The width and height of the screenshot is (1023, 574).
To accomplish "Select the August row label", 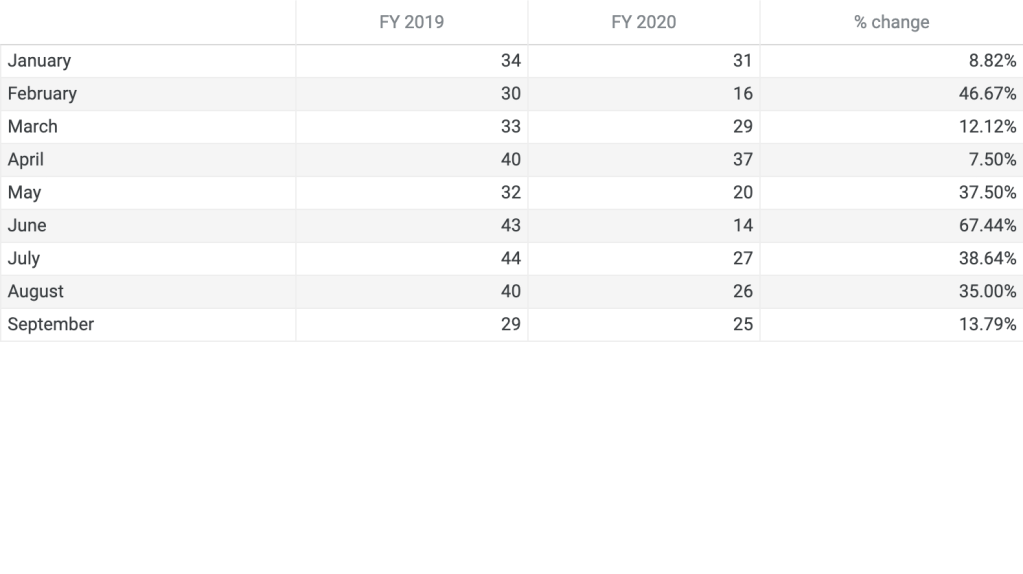I will pos(35,292).
